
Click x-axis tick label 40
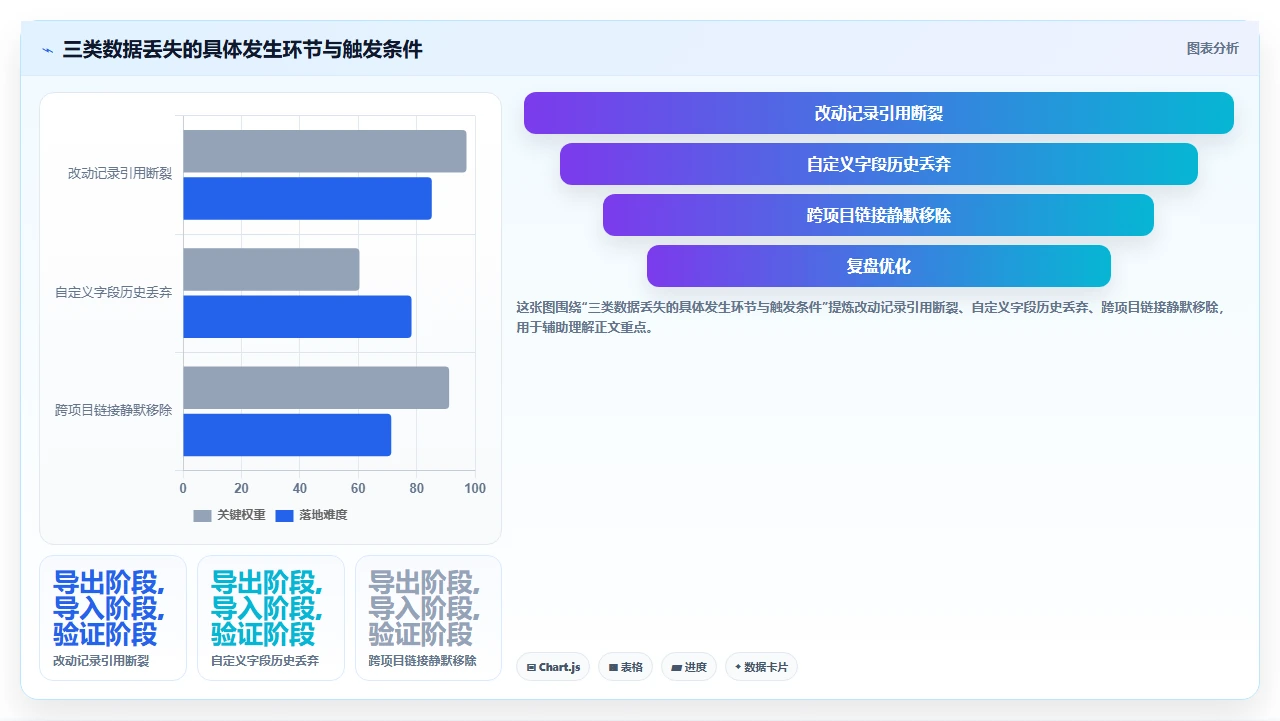click(300, 489)
